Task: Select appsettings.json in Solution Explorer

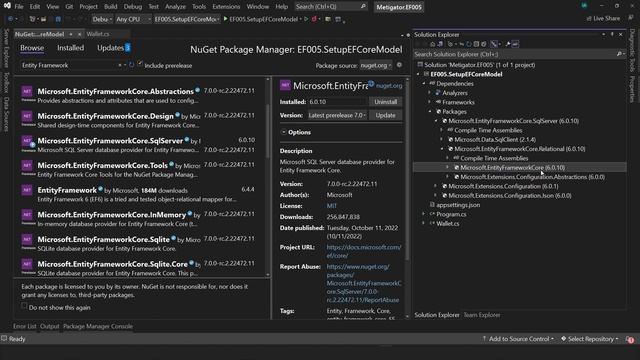Action: click(x=458, y=205)
